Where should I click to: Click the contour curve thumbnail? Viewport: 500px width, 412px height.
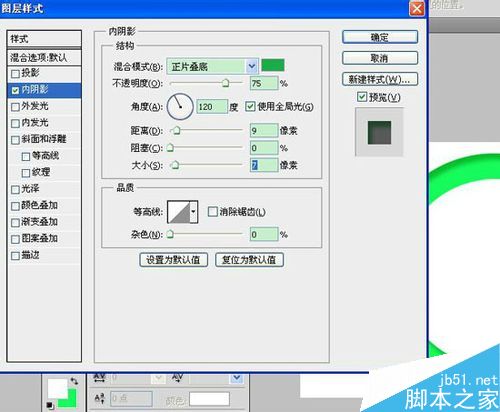[x=179, y=212]
